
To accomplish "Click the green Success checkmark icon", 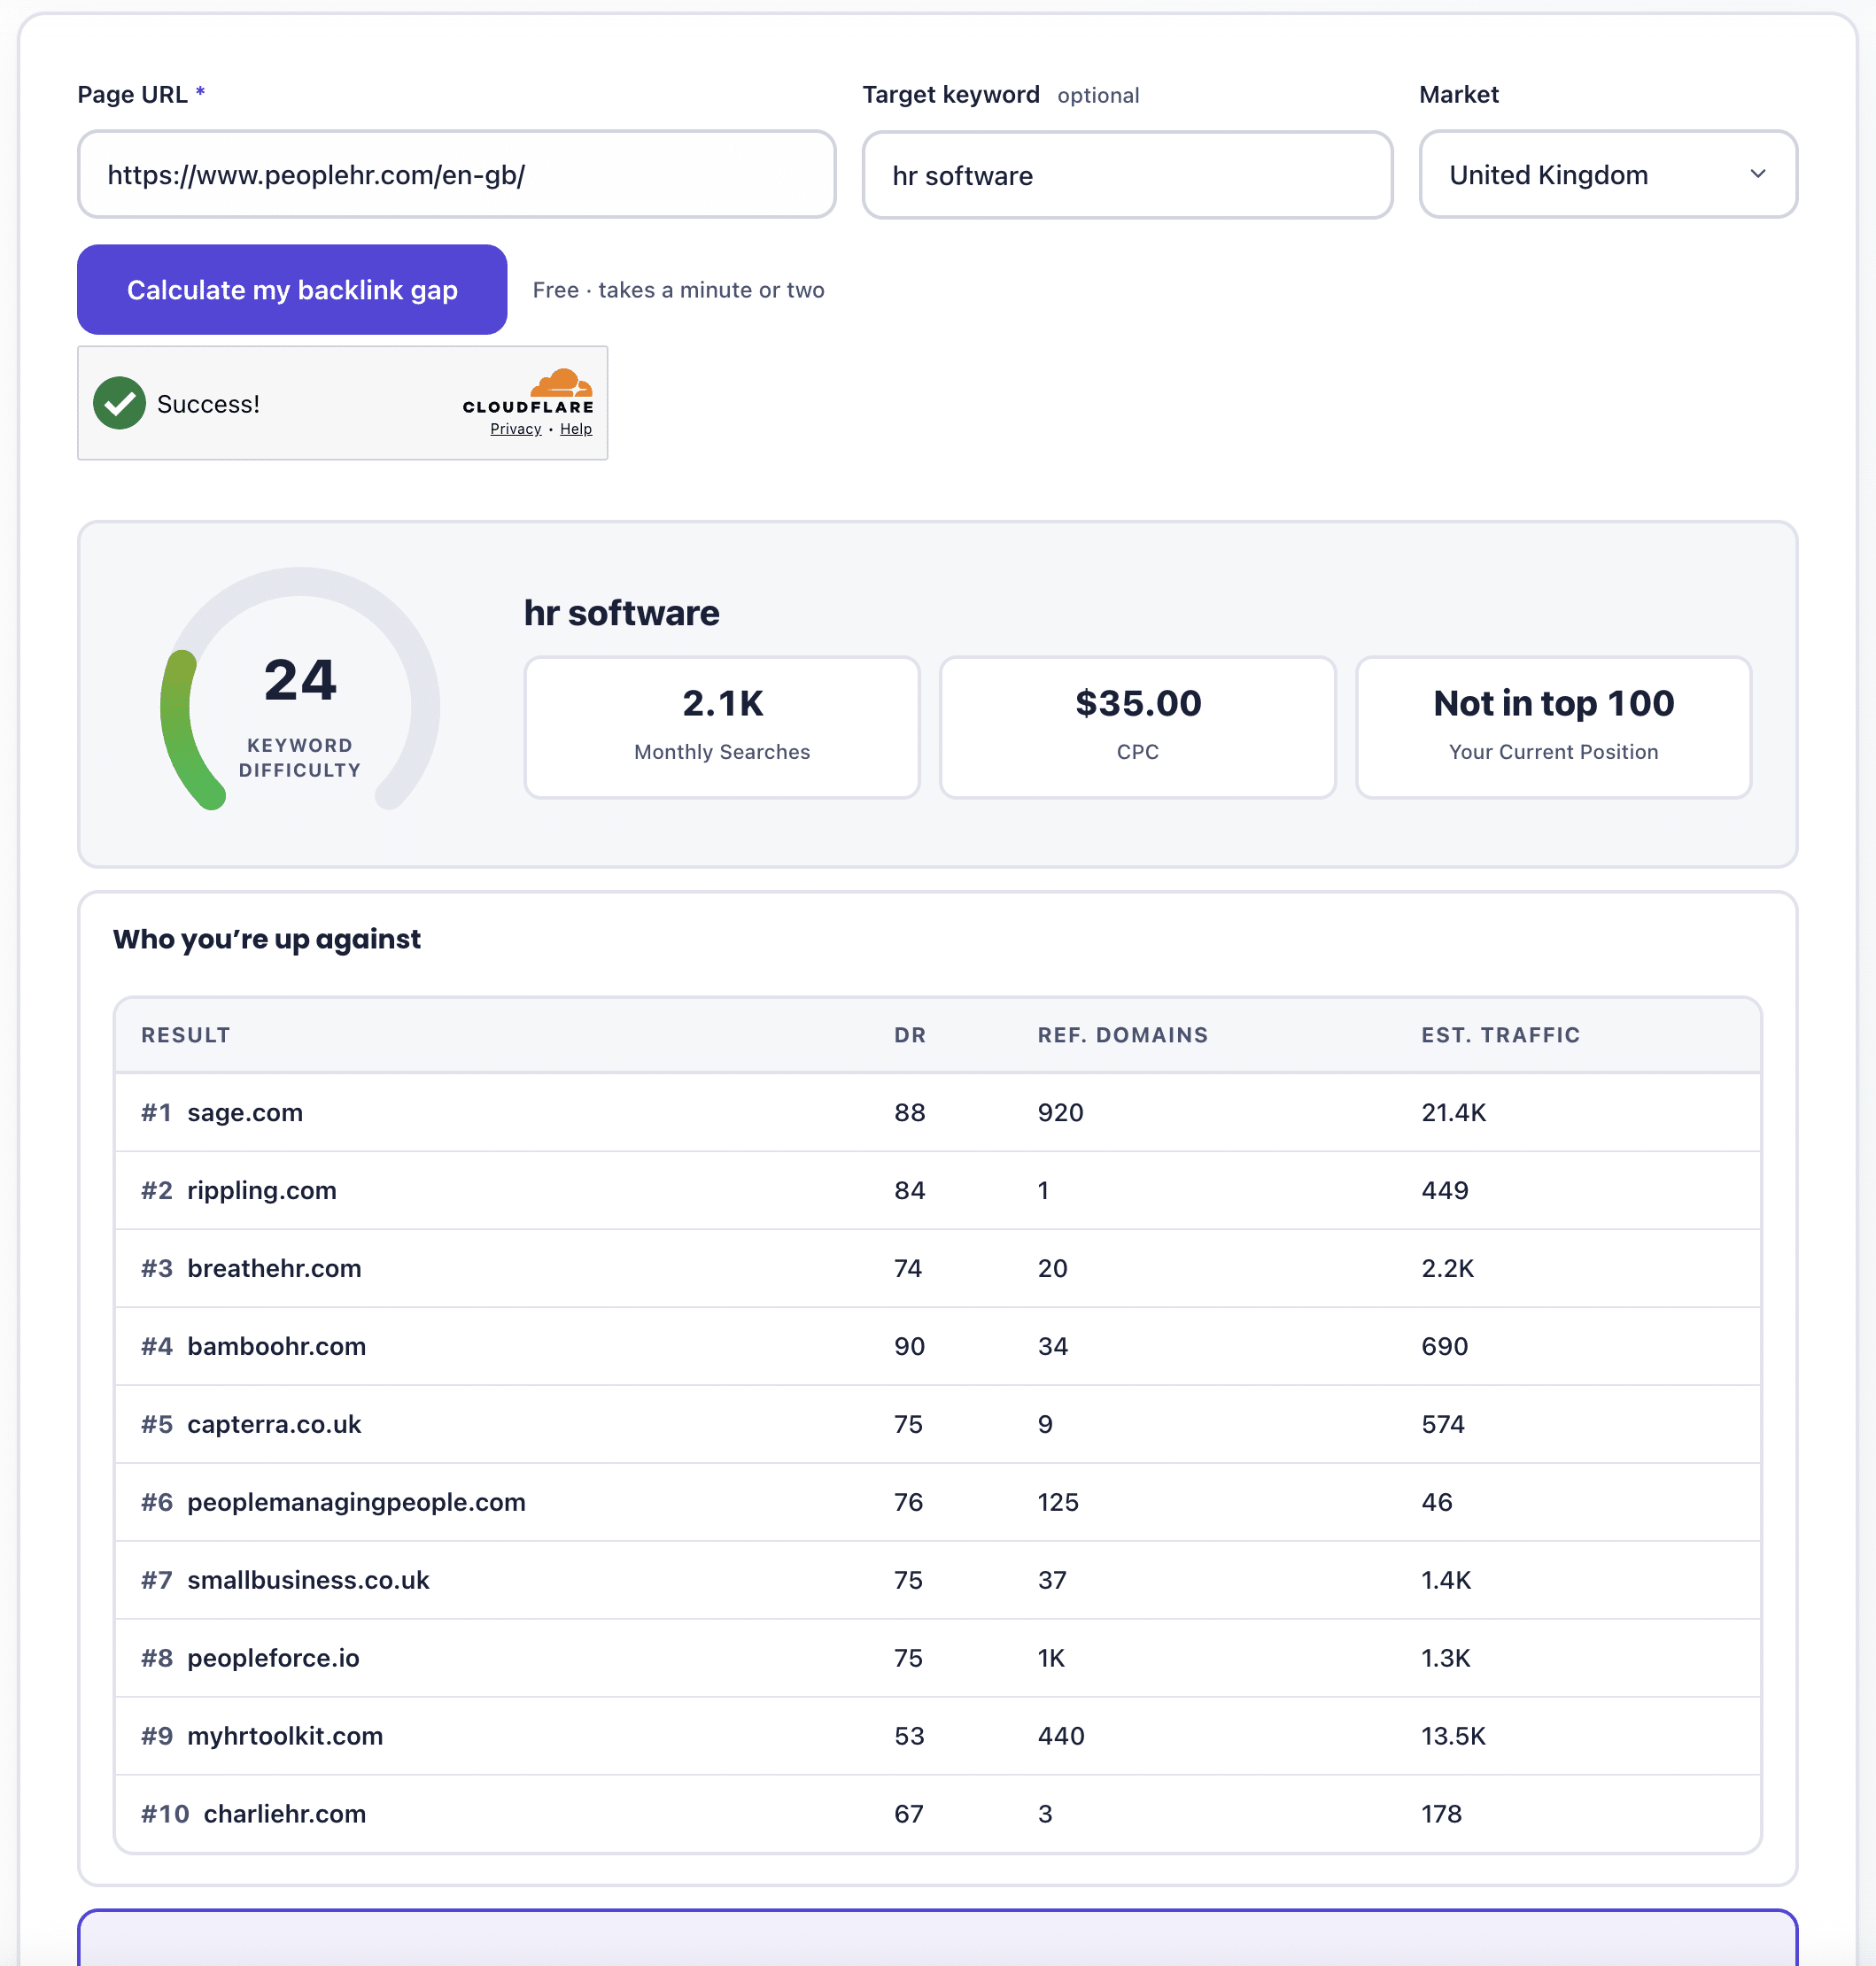I will click(x=120, y=403).
